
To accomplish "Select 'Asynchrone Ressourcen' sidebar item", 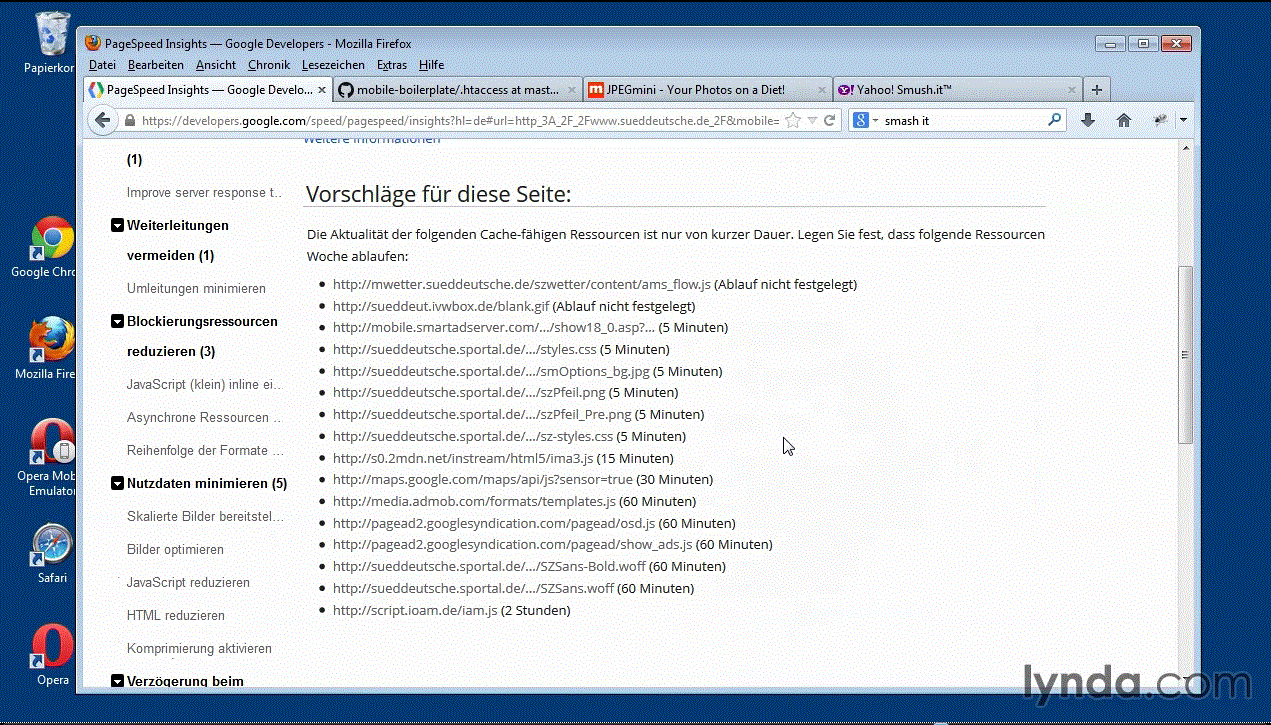I will pyautogui.click(x=204, y=417).
